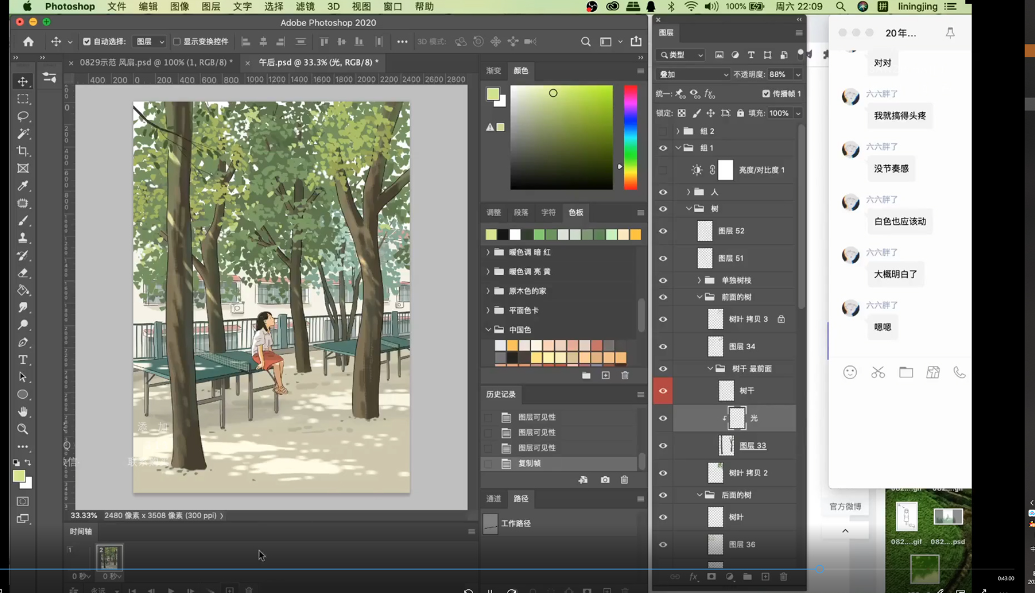Select the Frame tool
Screen dimensions: 1035x593
click(23, 168)
